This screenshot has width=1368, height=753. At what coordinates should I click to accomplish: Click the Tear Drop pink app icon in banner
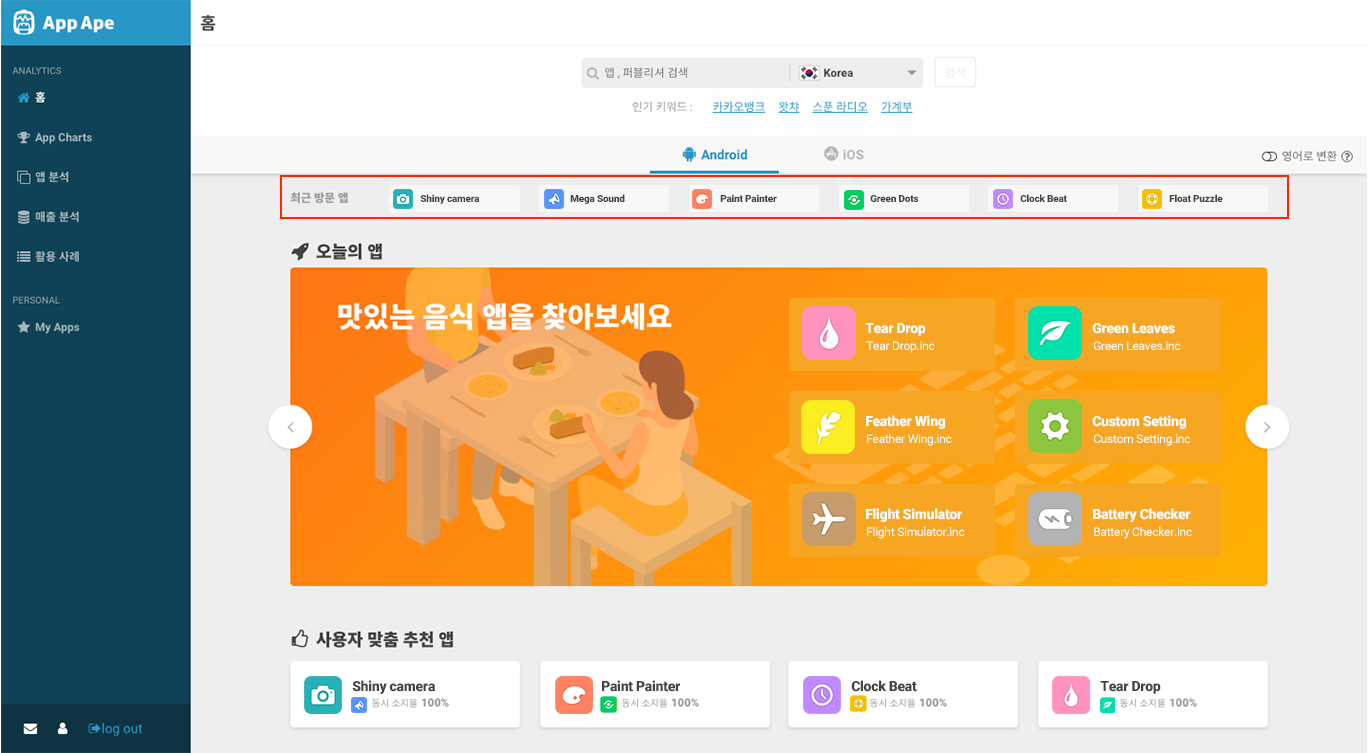pos(828,333)
